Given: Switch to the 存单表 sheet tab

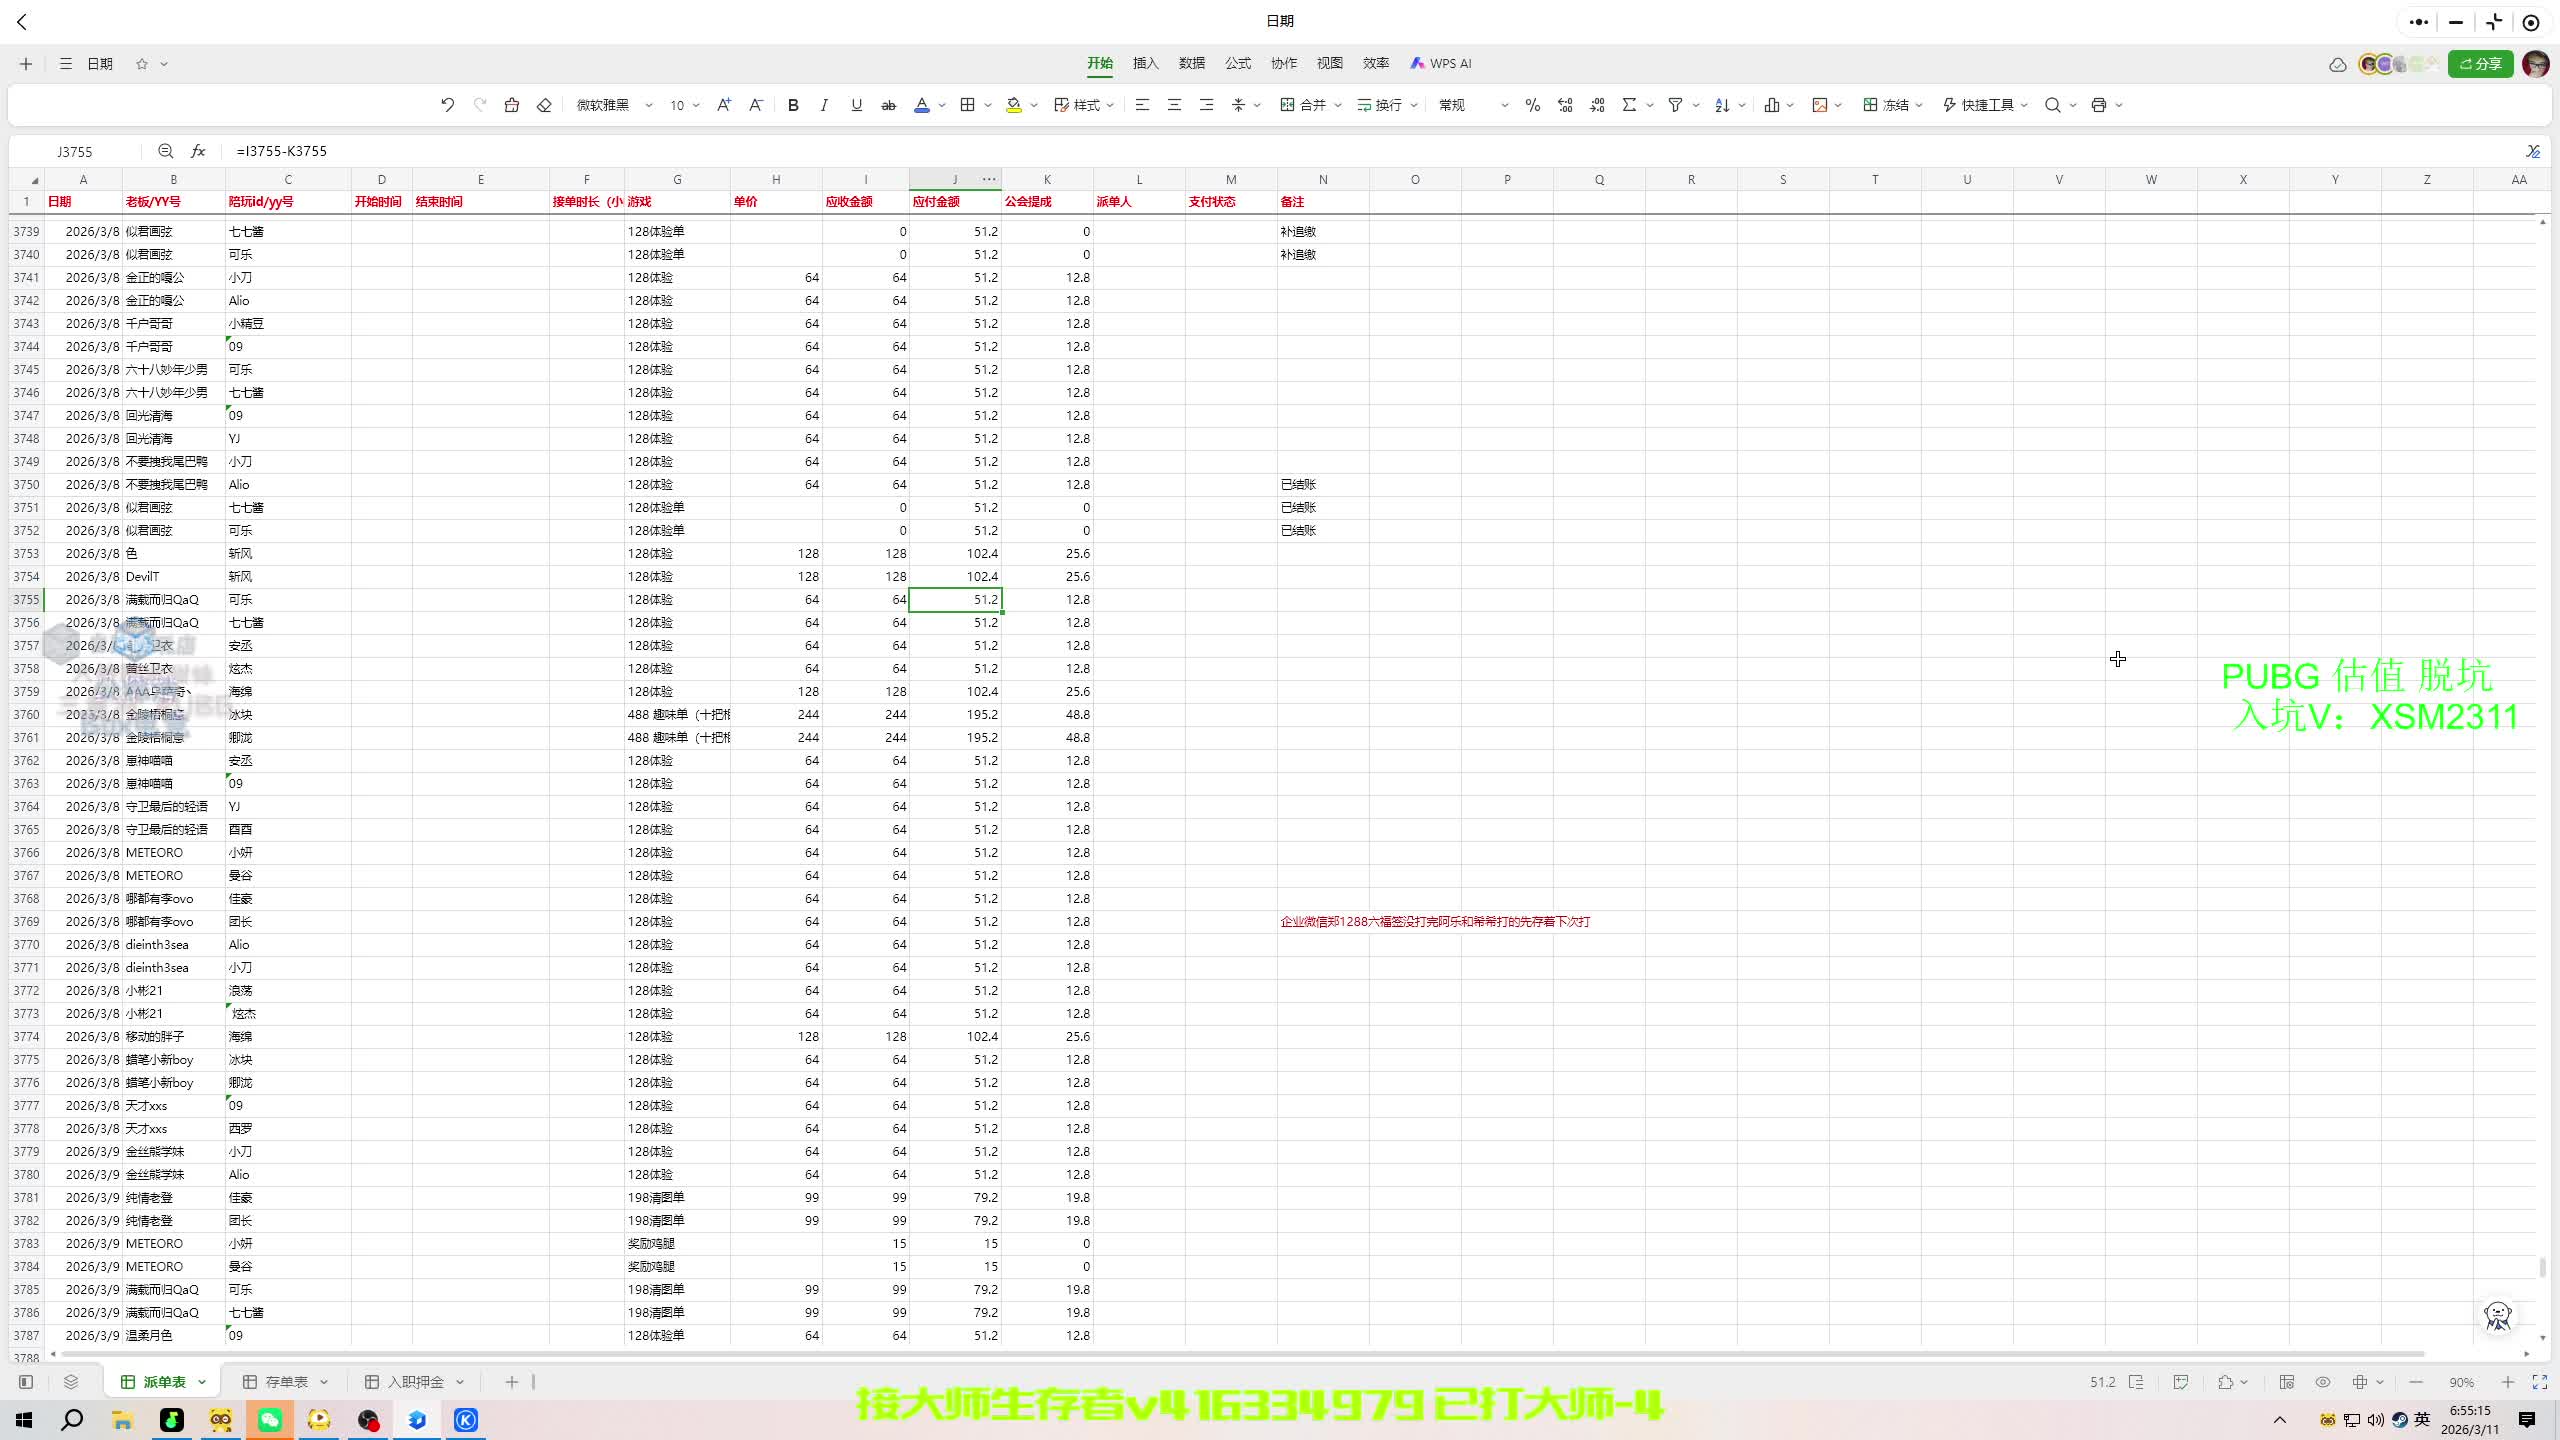Looking at the screenshot, I should coord(286,1382).
